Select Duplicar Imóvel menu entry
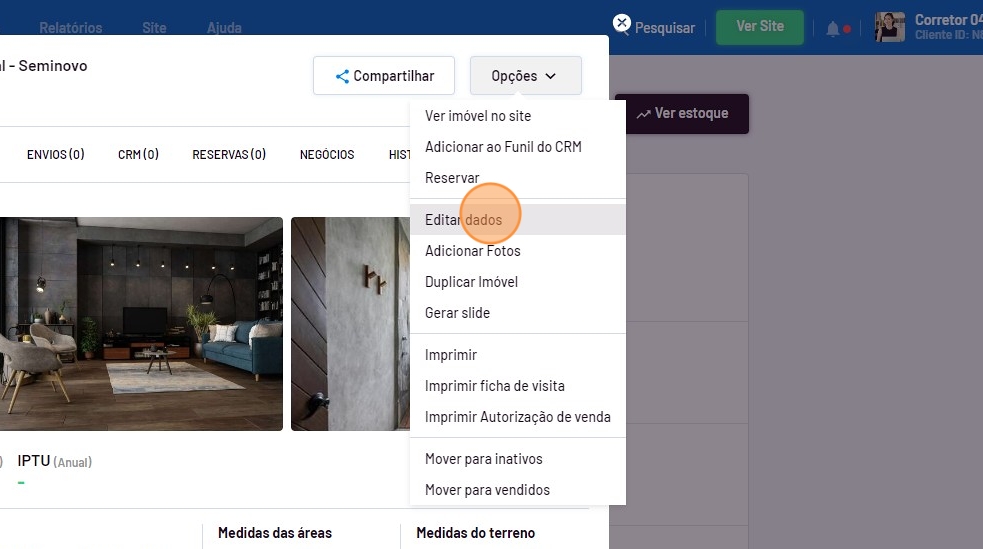The height and width of the screenshot is (549, 983). click(471, 282)
